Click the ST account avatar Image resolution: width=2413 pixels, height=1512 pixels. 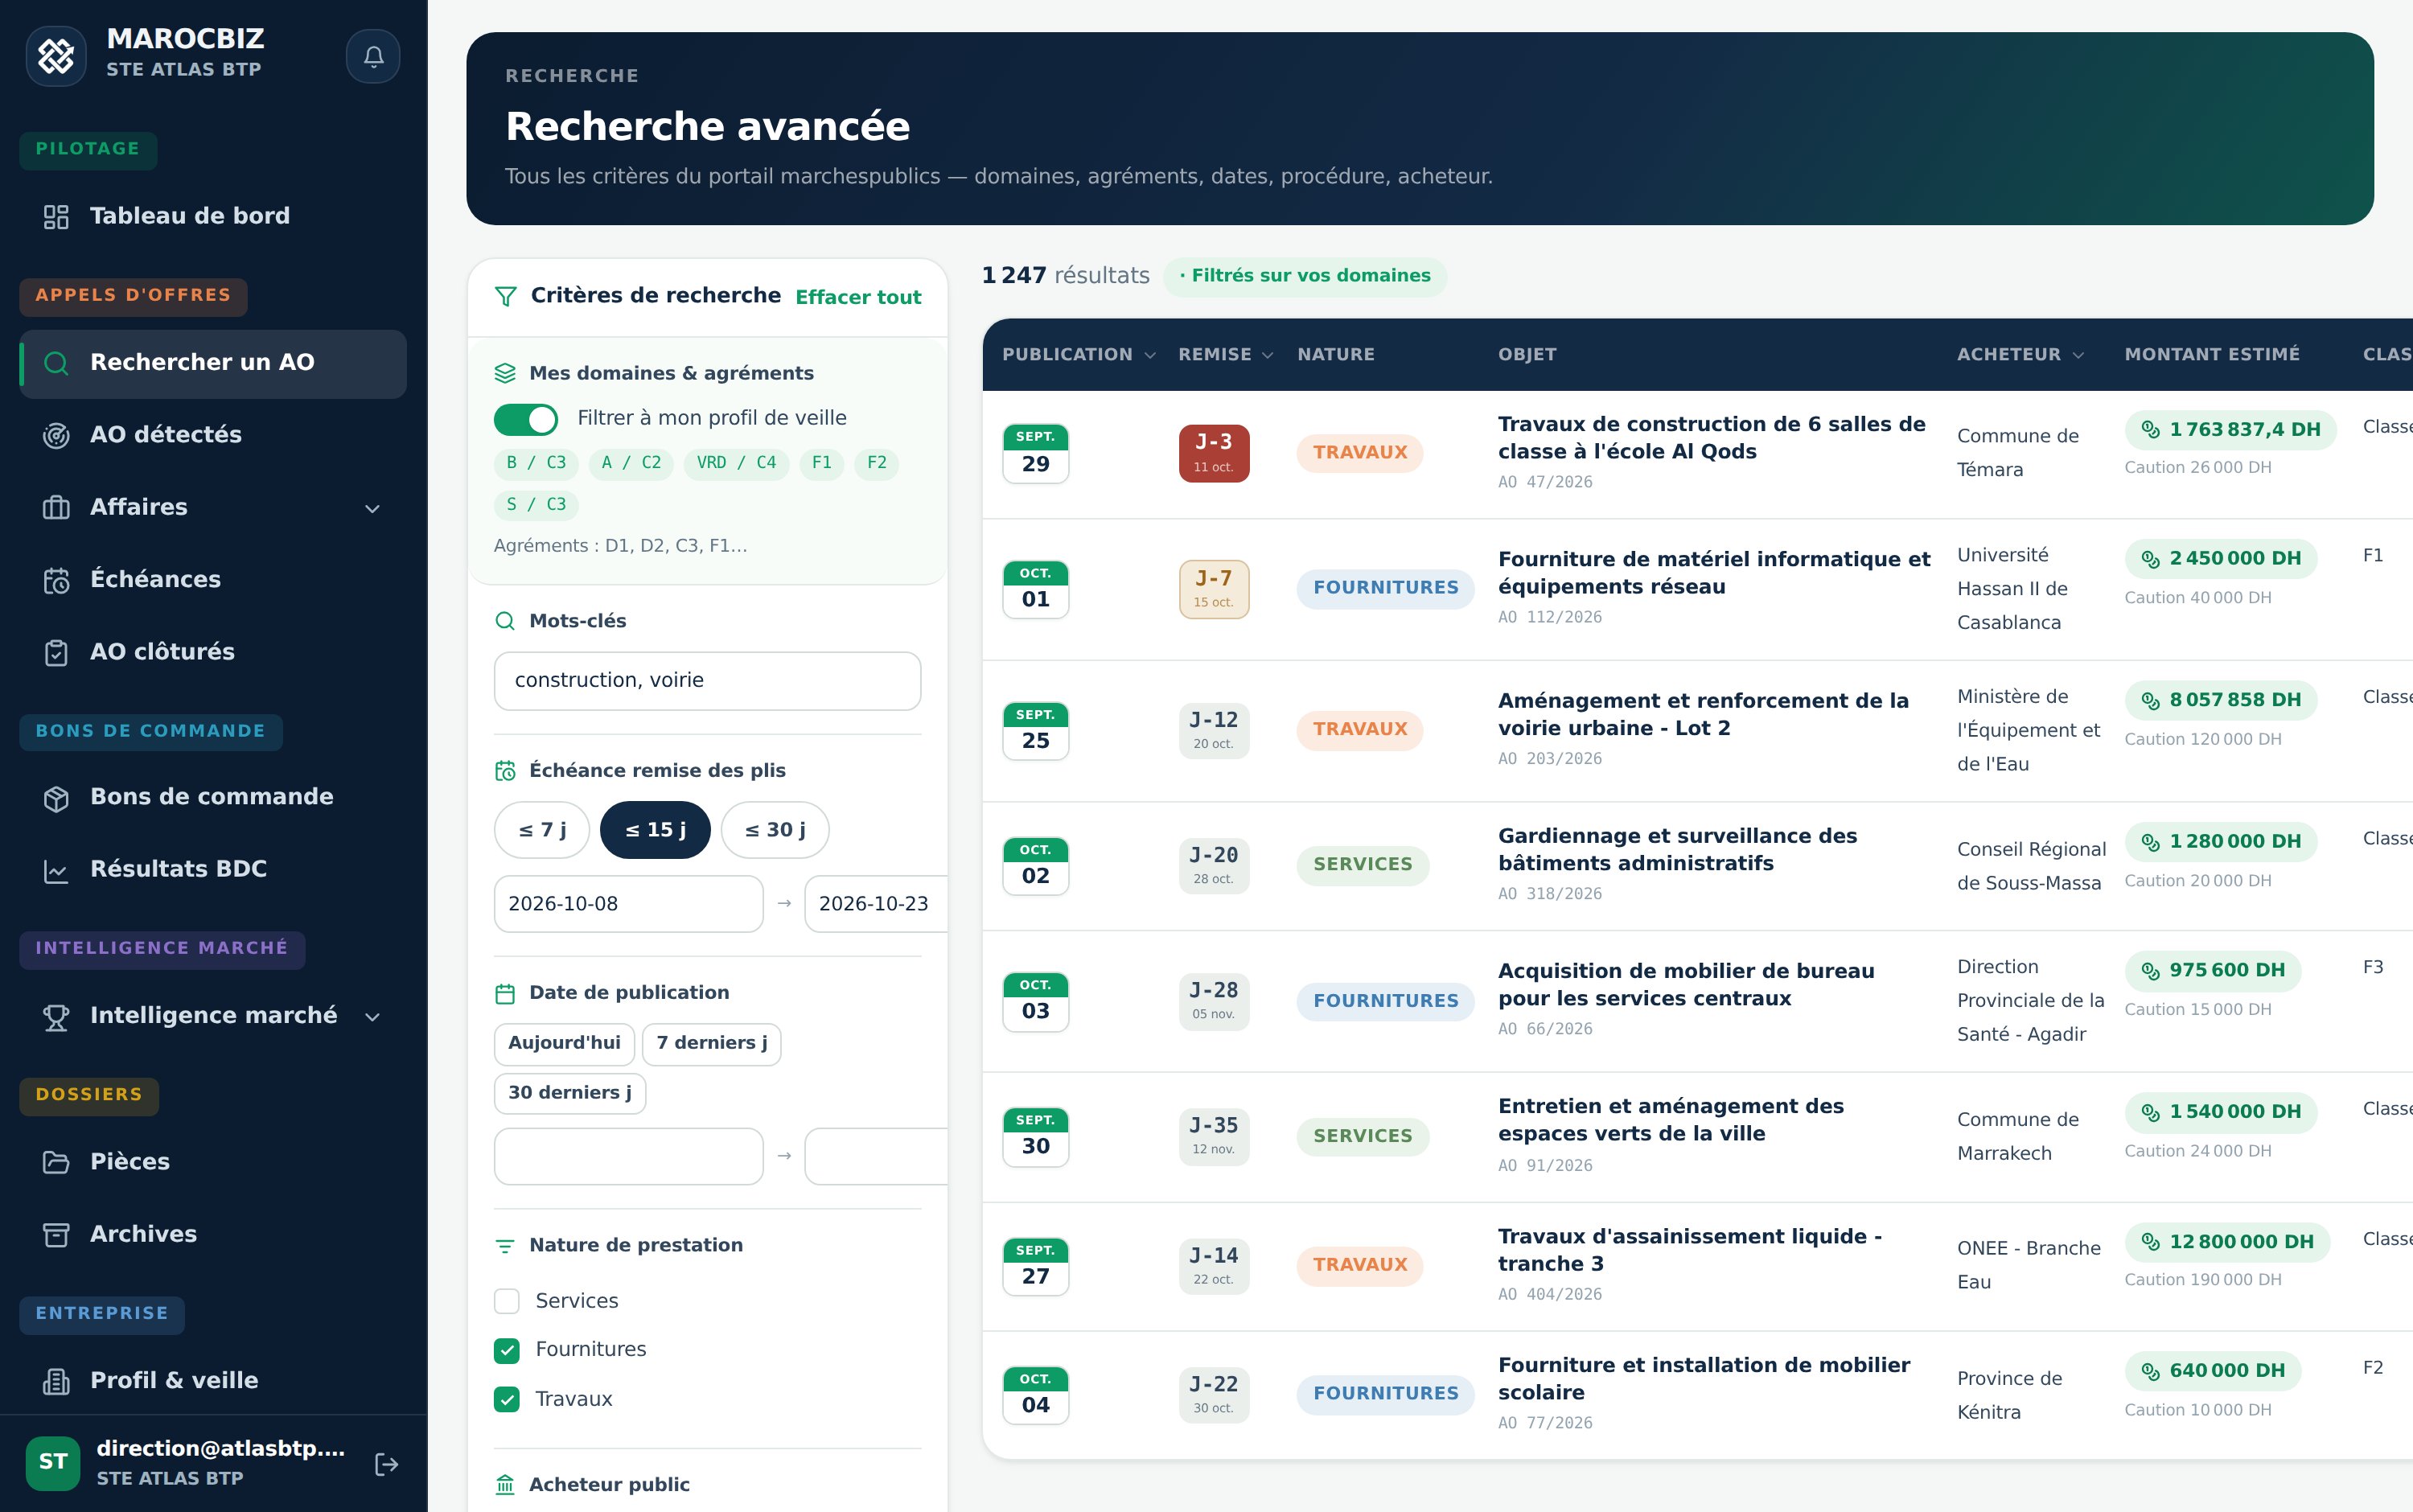coord(53,1463)
